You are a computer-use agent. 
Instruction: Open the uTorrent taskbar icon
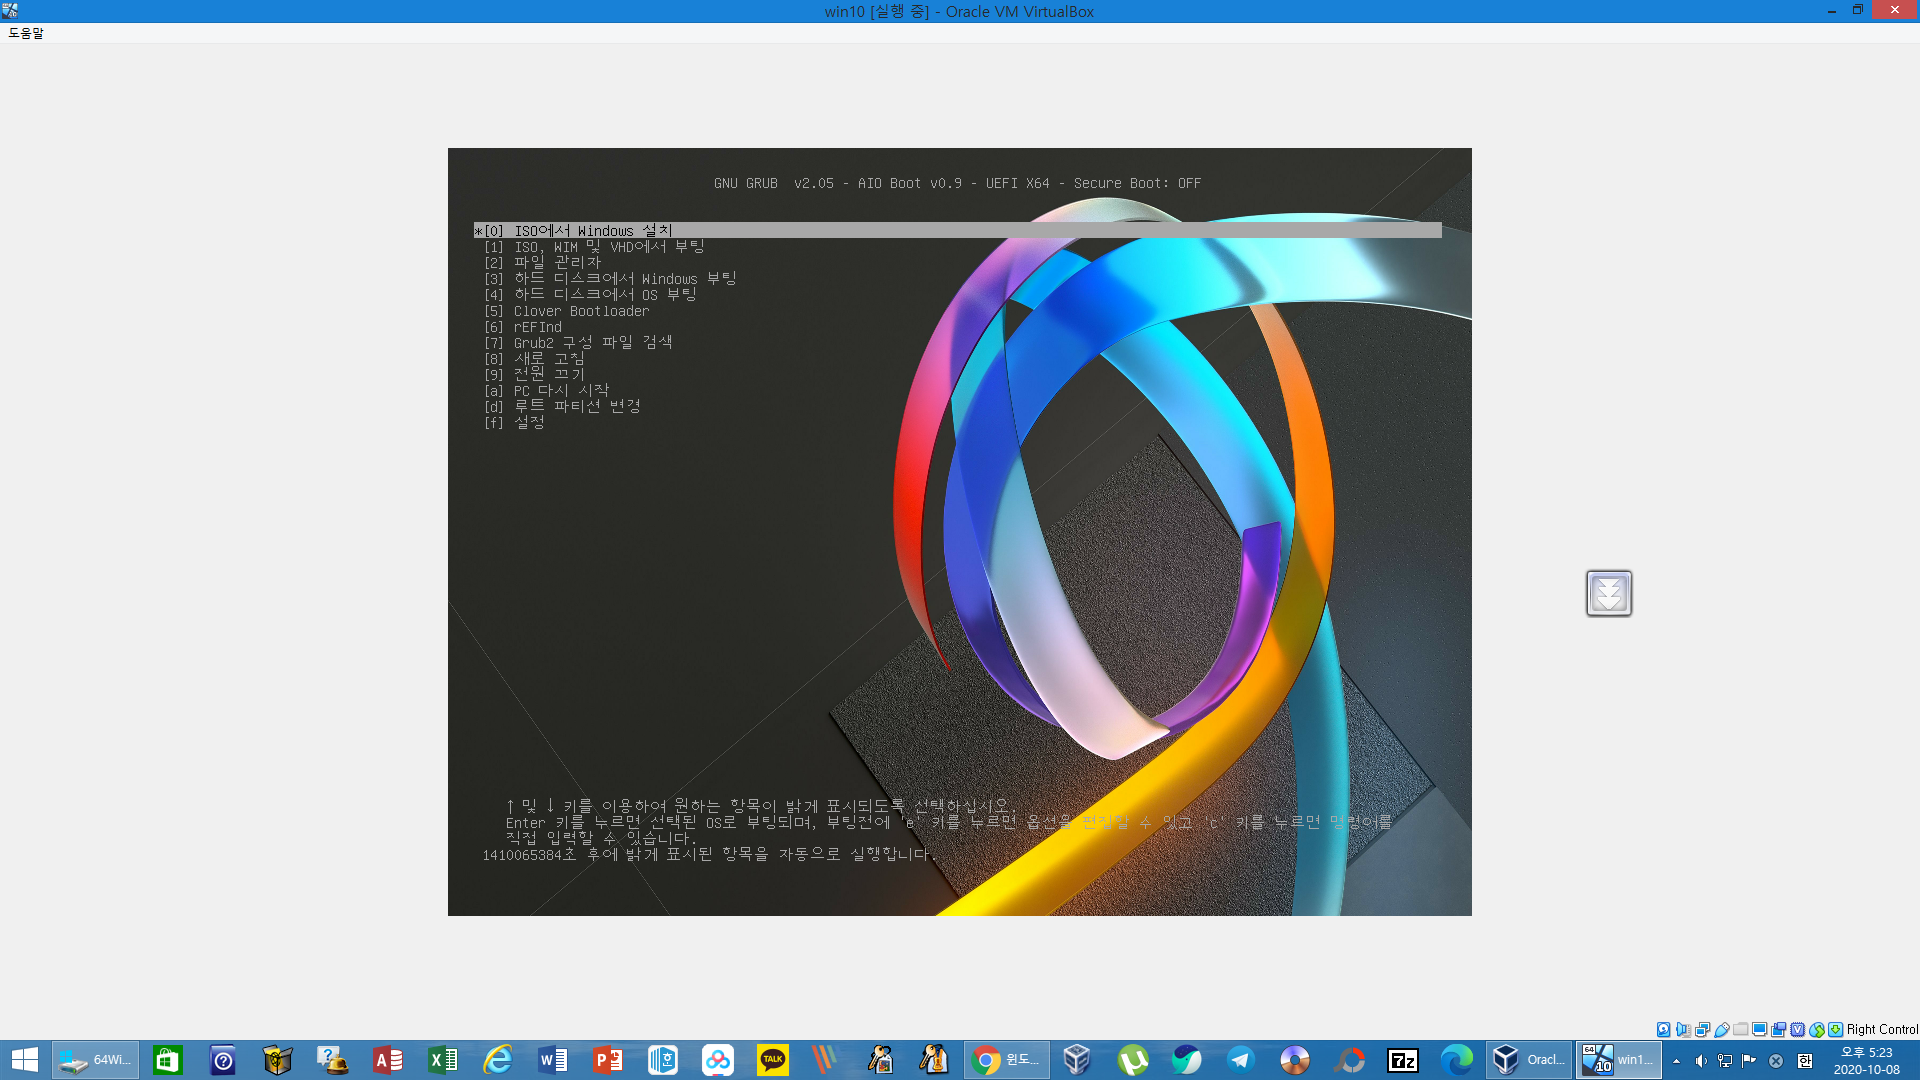coord(1132,1060)
